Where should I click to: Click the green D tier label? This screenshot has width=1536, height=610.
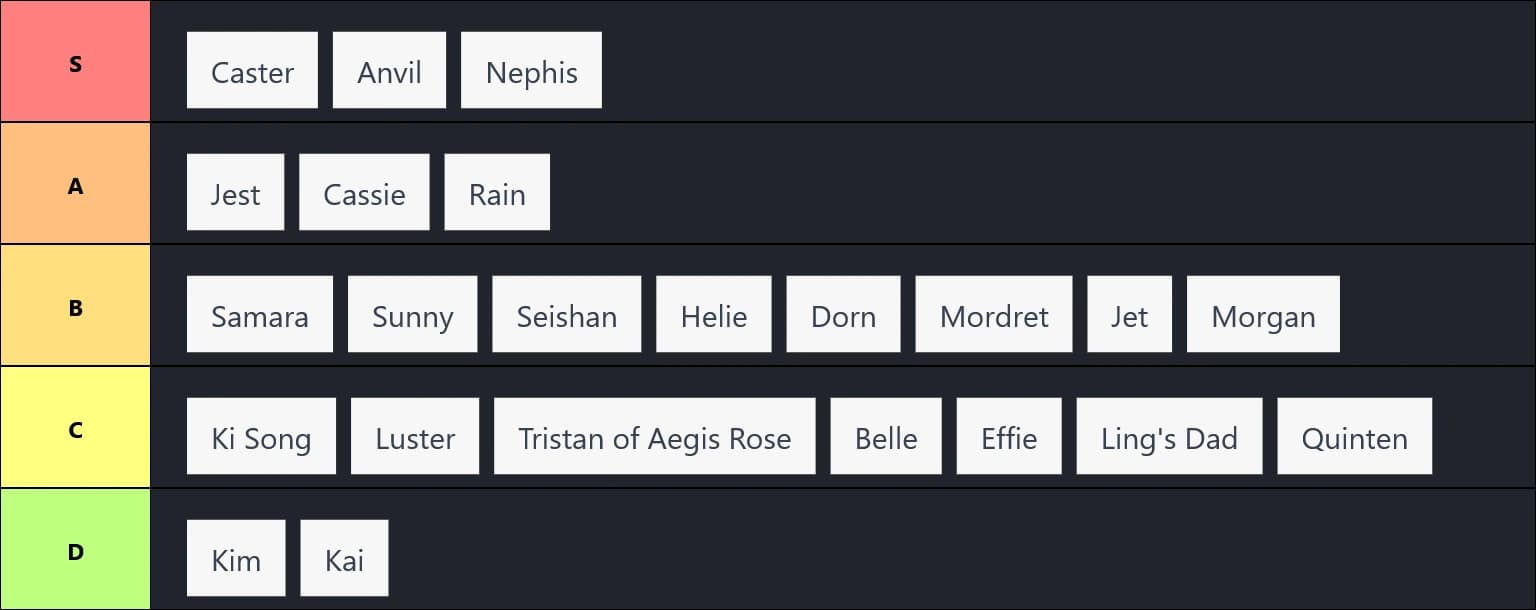click(x=75, y=550)
